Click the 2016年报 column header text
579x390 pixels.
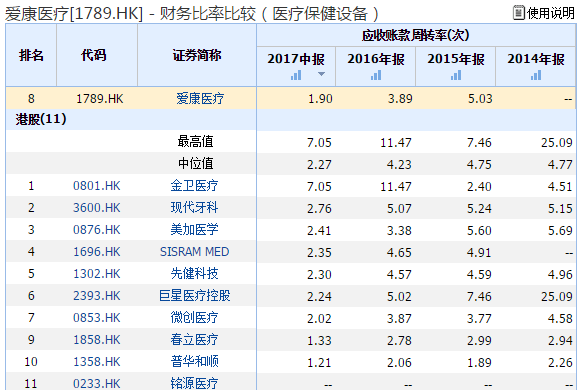(376, 59)
